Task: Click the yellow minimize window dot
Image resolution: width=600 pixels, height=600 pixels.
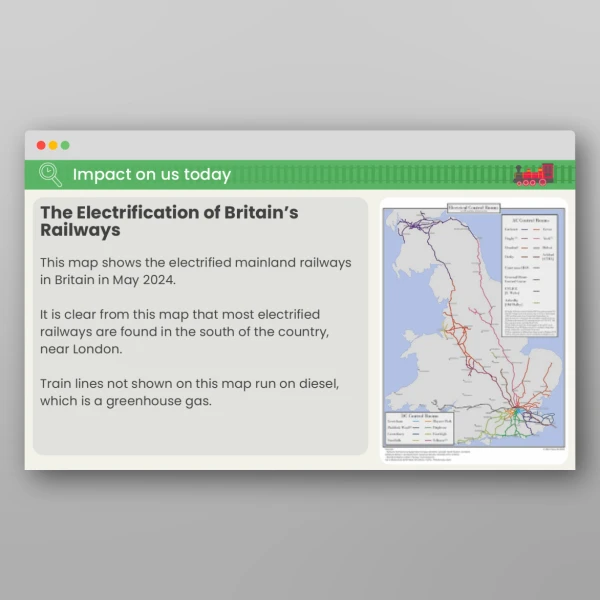Action: click(x=53, y=145)
